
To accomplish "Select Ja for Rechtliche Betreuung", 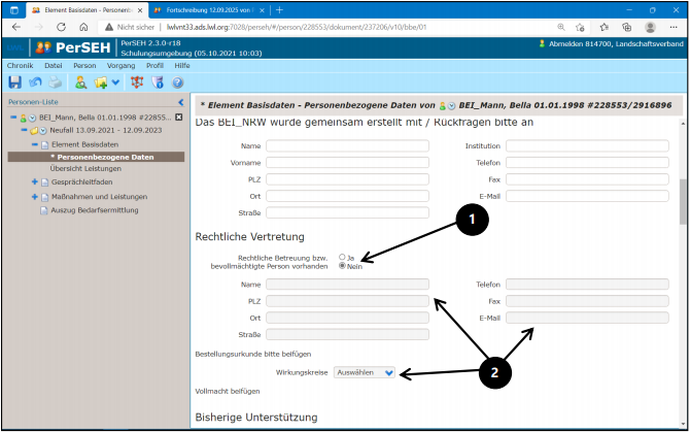I will point(342,257).
